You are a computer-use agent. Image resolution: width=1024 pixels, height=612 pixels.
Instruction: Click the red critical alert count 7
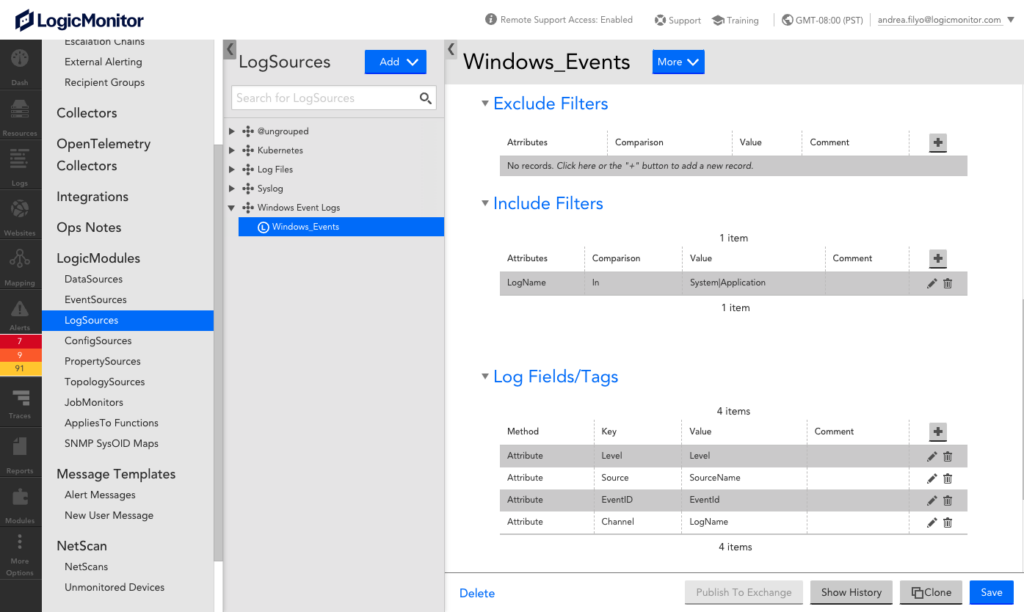[x=20, y=341]
